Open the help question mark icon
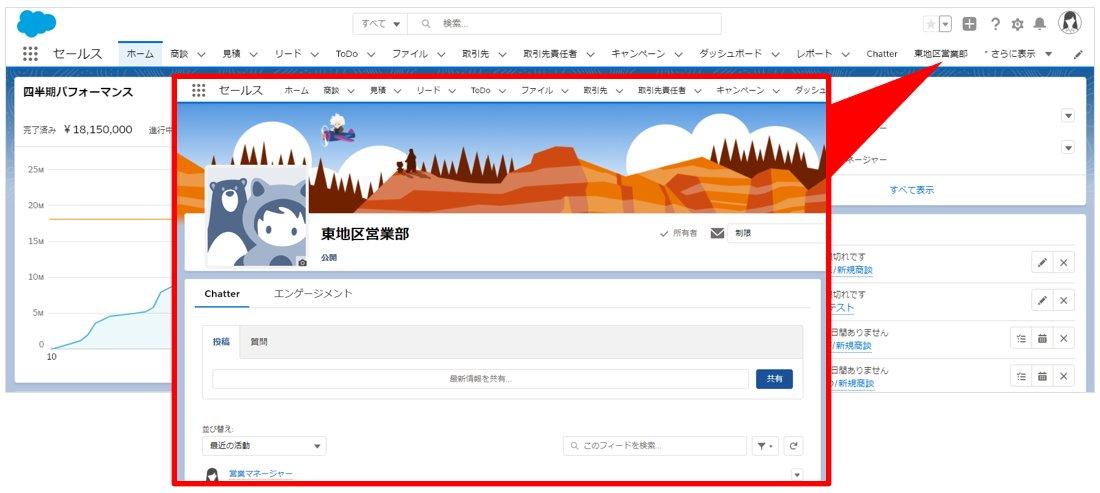 point(995,25)
